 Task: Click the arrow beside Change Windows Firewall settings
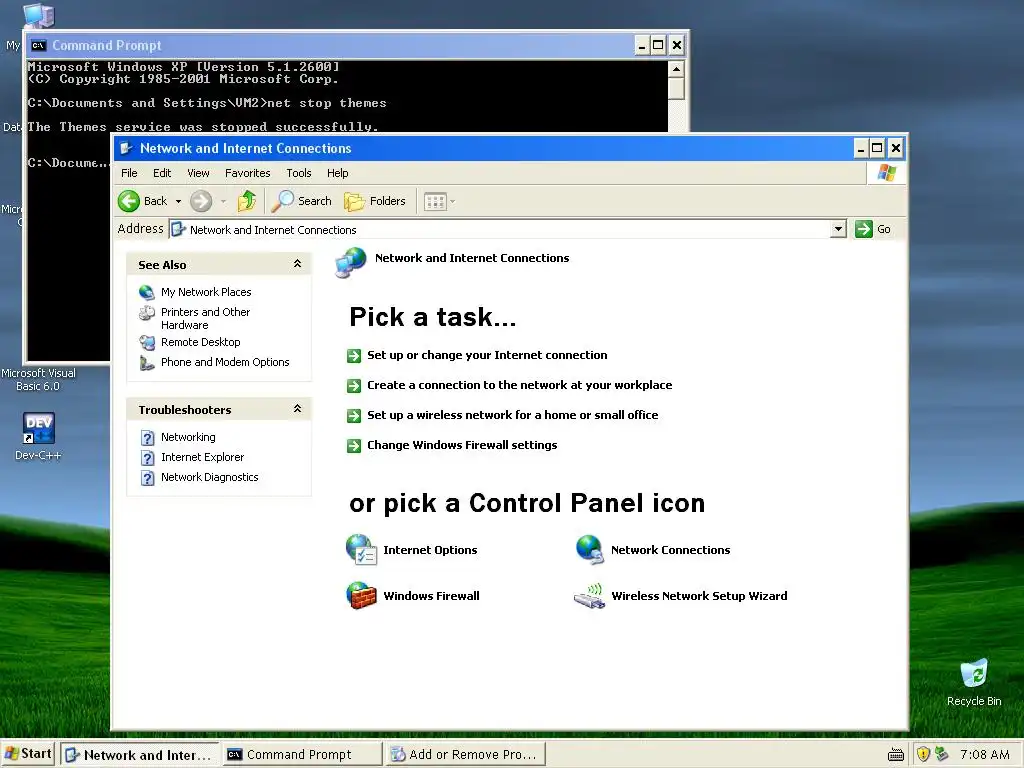(354, 446)
